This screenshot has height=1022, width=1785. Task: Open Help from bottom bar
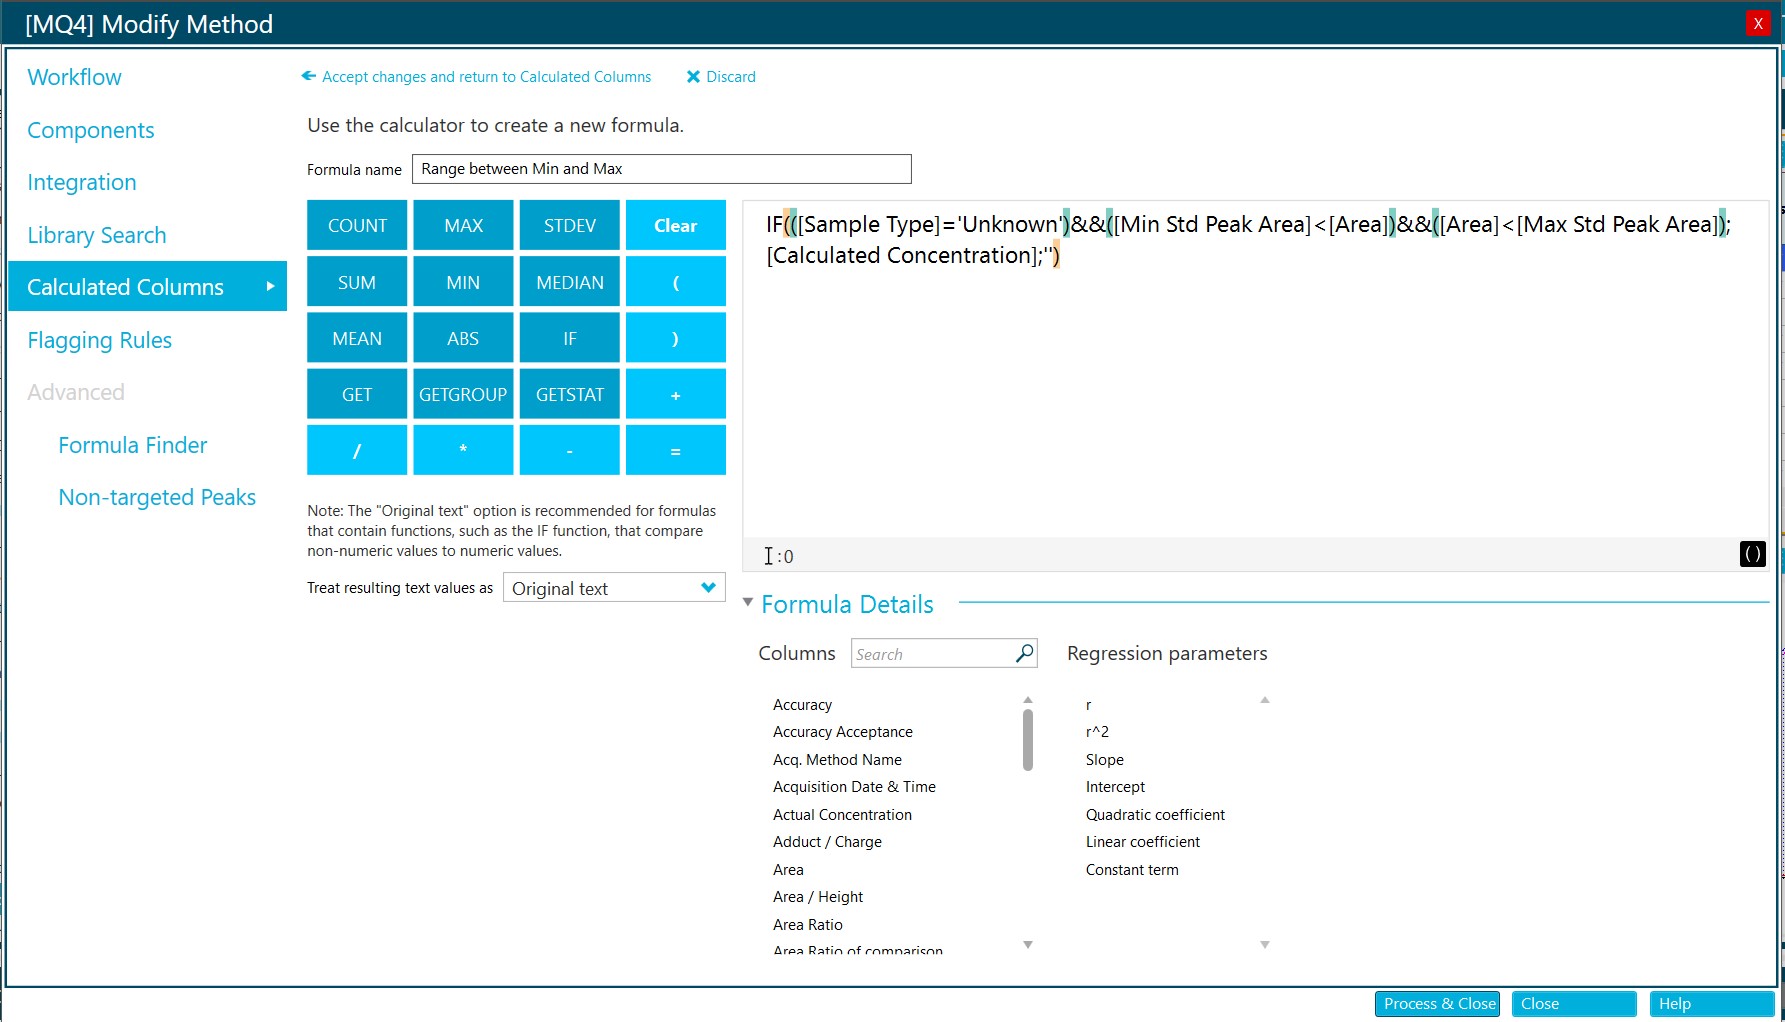tap(1712, 1004)
